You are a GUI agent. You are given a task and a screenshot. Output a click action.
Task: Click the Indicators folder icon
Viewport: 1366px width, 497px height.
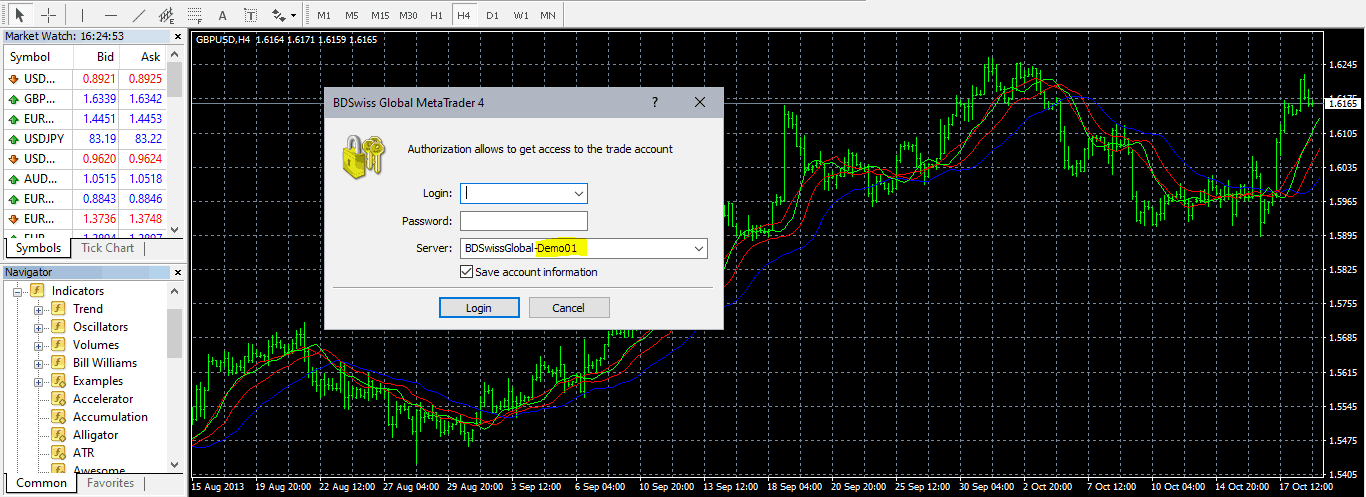click(x=37, y=291)
